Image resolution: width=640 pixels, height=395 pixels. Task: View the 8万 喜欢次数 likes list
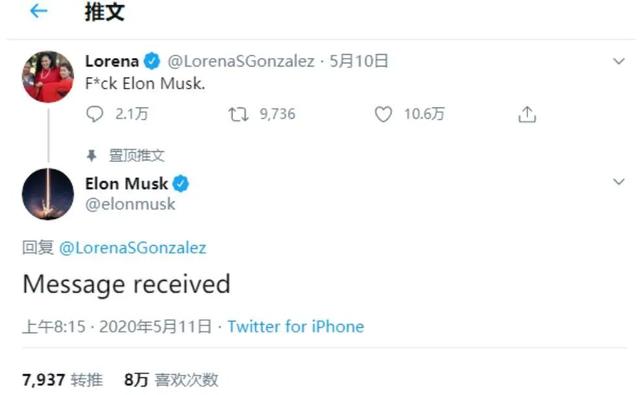point(171,380)
